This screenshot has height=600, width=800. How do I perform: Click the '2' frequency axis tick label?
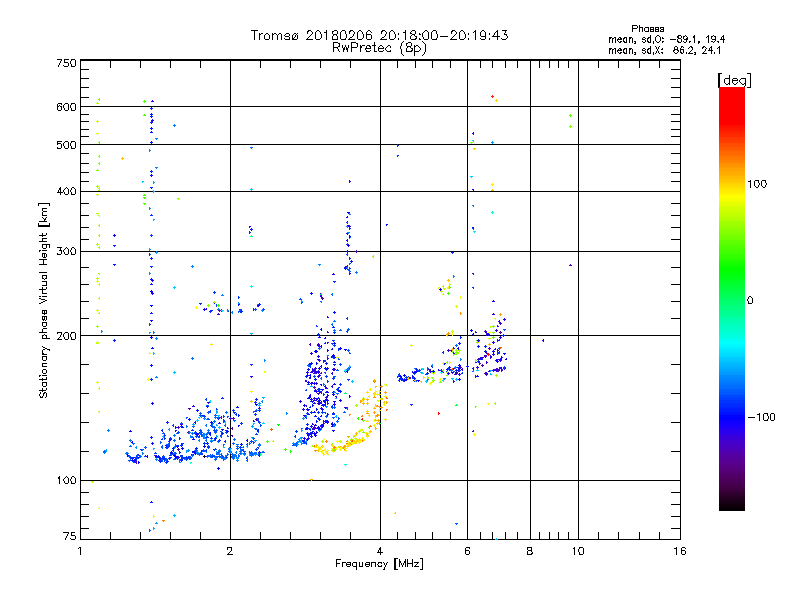230,552
